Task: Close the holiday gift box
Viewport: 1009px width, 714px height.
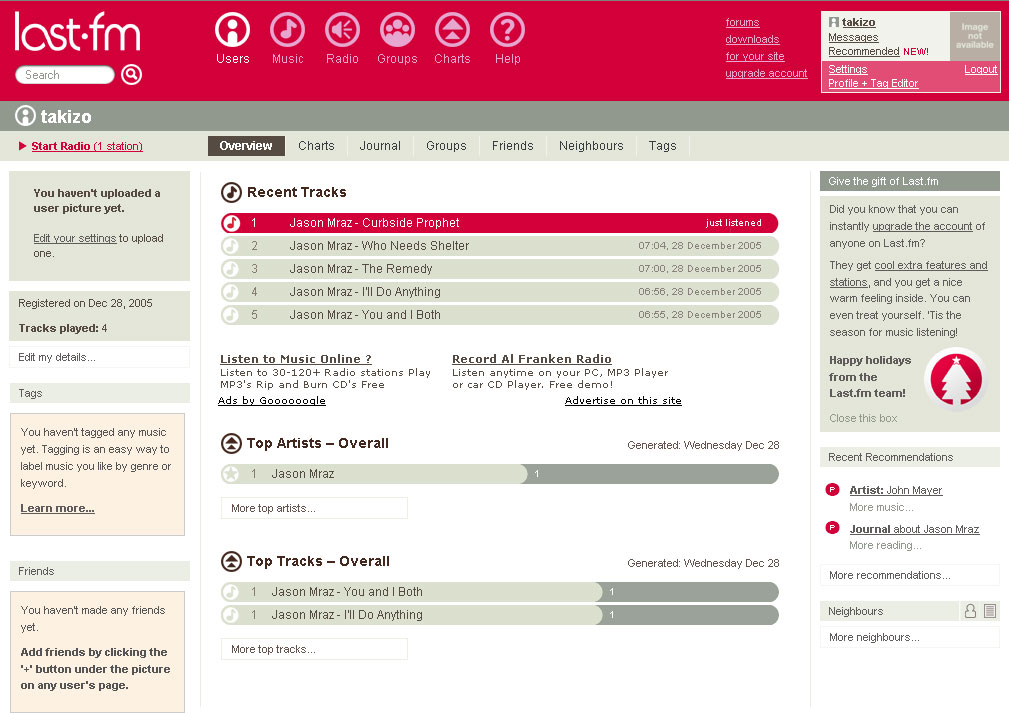Action: (863, 418)
